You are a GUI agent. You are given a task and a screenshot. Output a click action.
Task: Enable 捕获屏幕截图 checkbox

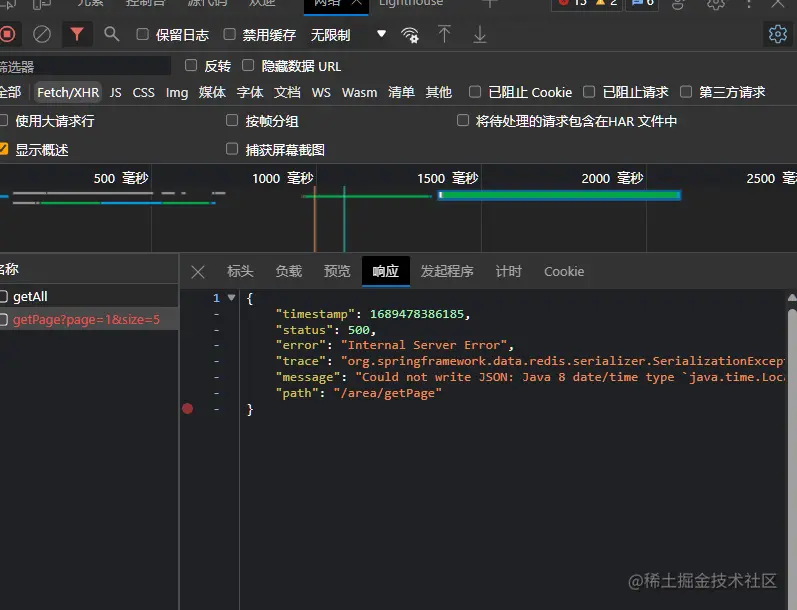click(232, 149)
